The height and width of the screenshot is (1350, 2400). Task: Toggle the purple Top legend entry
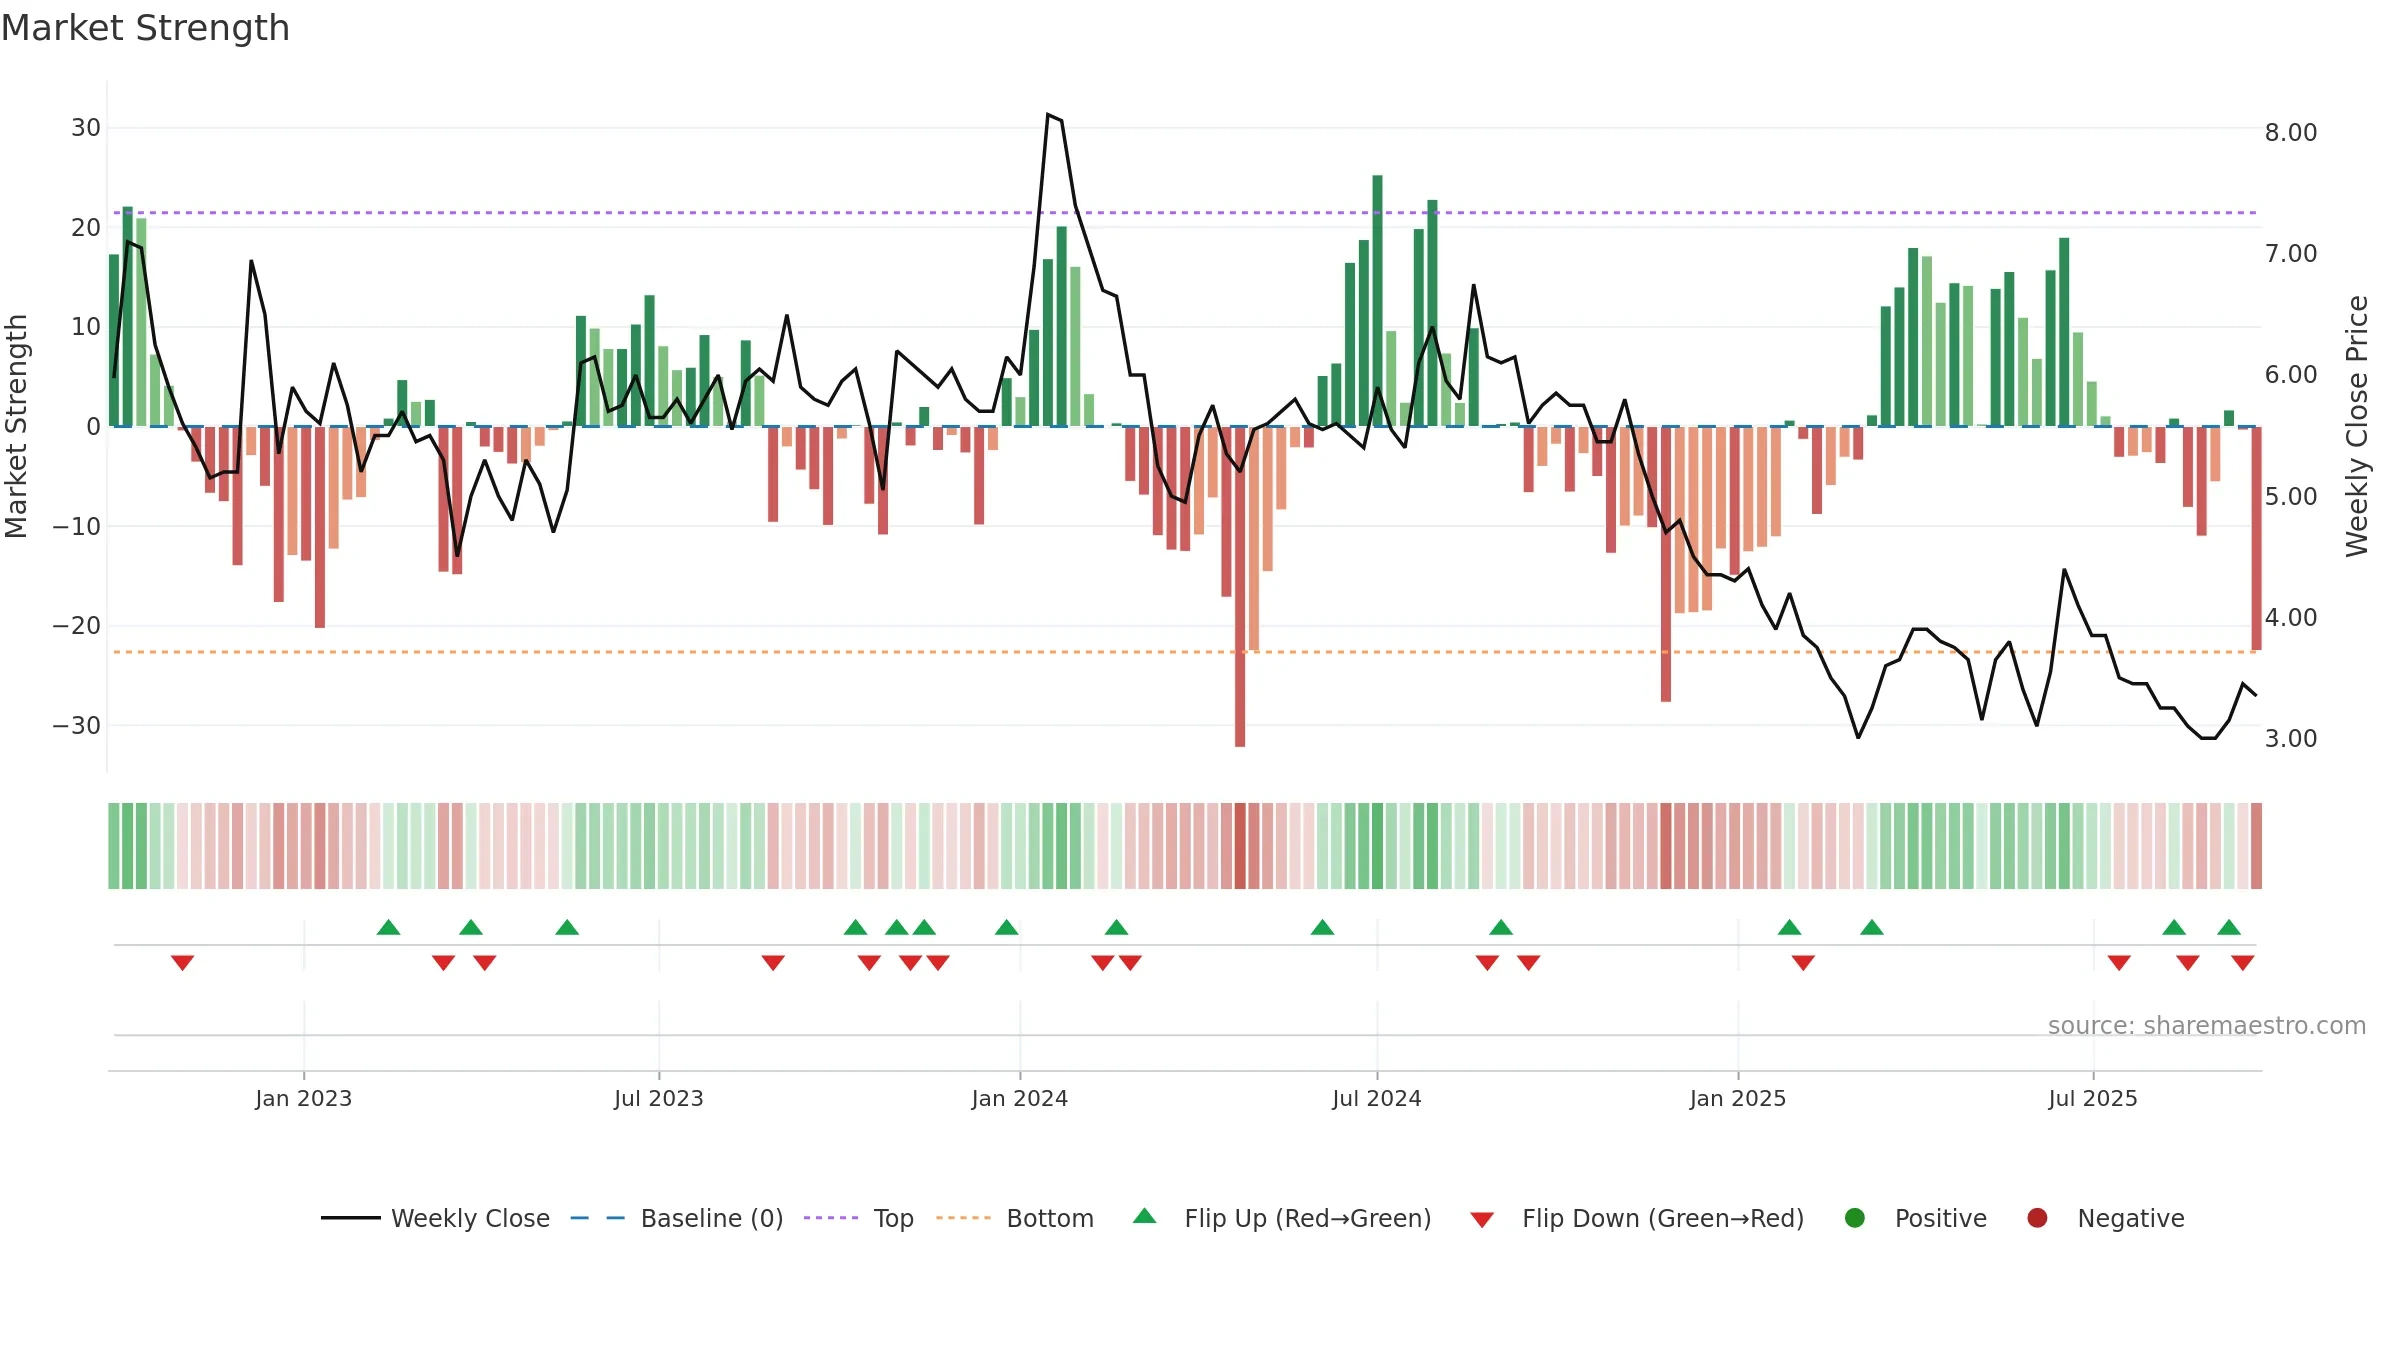point(858,1218)
